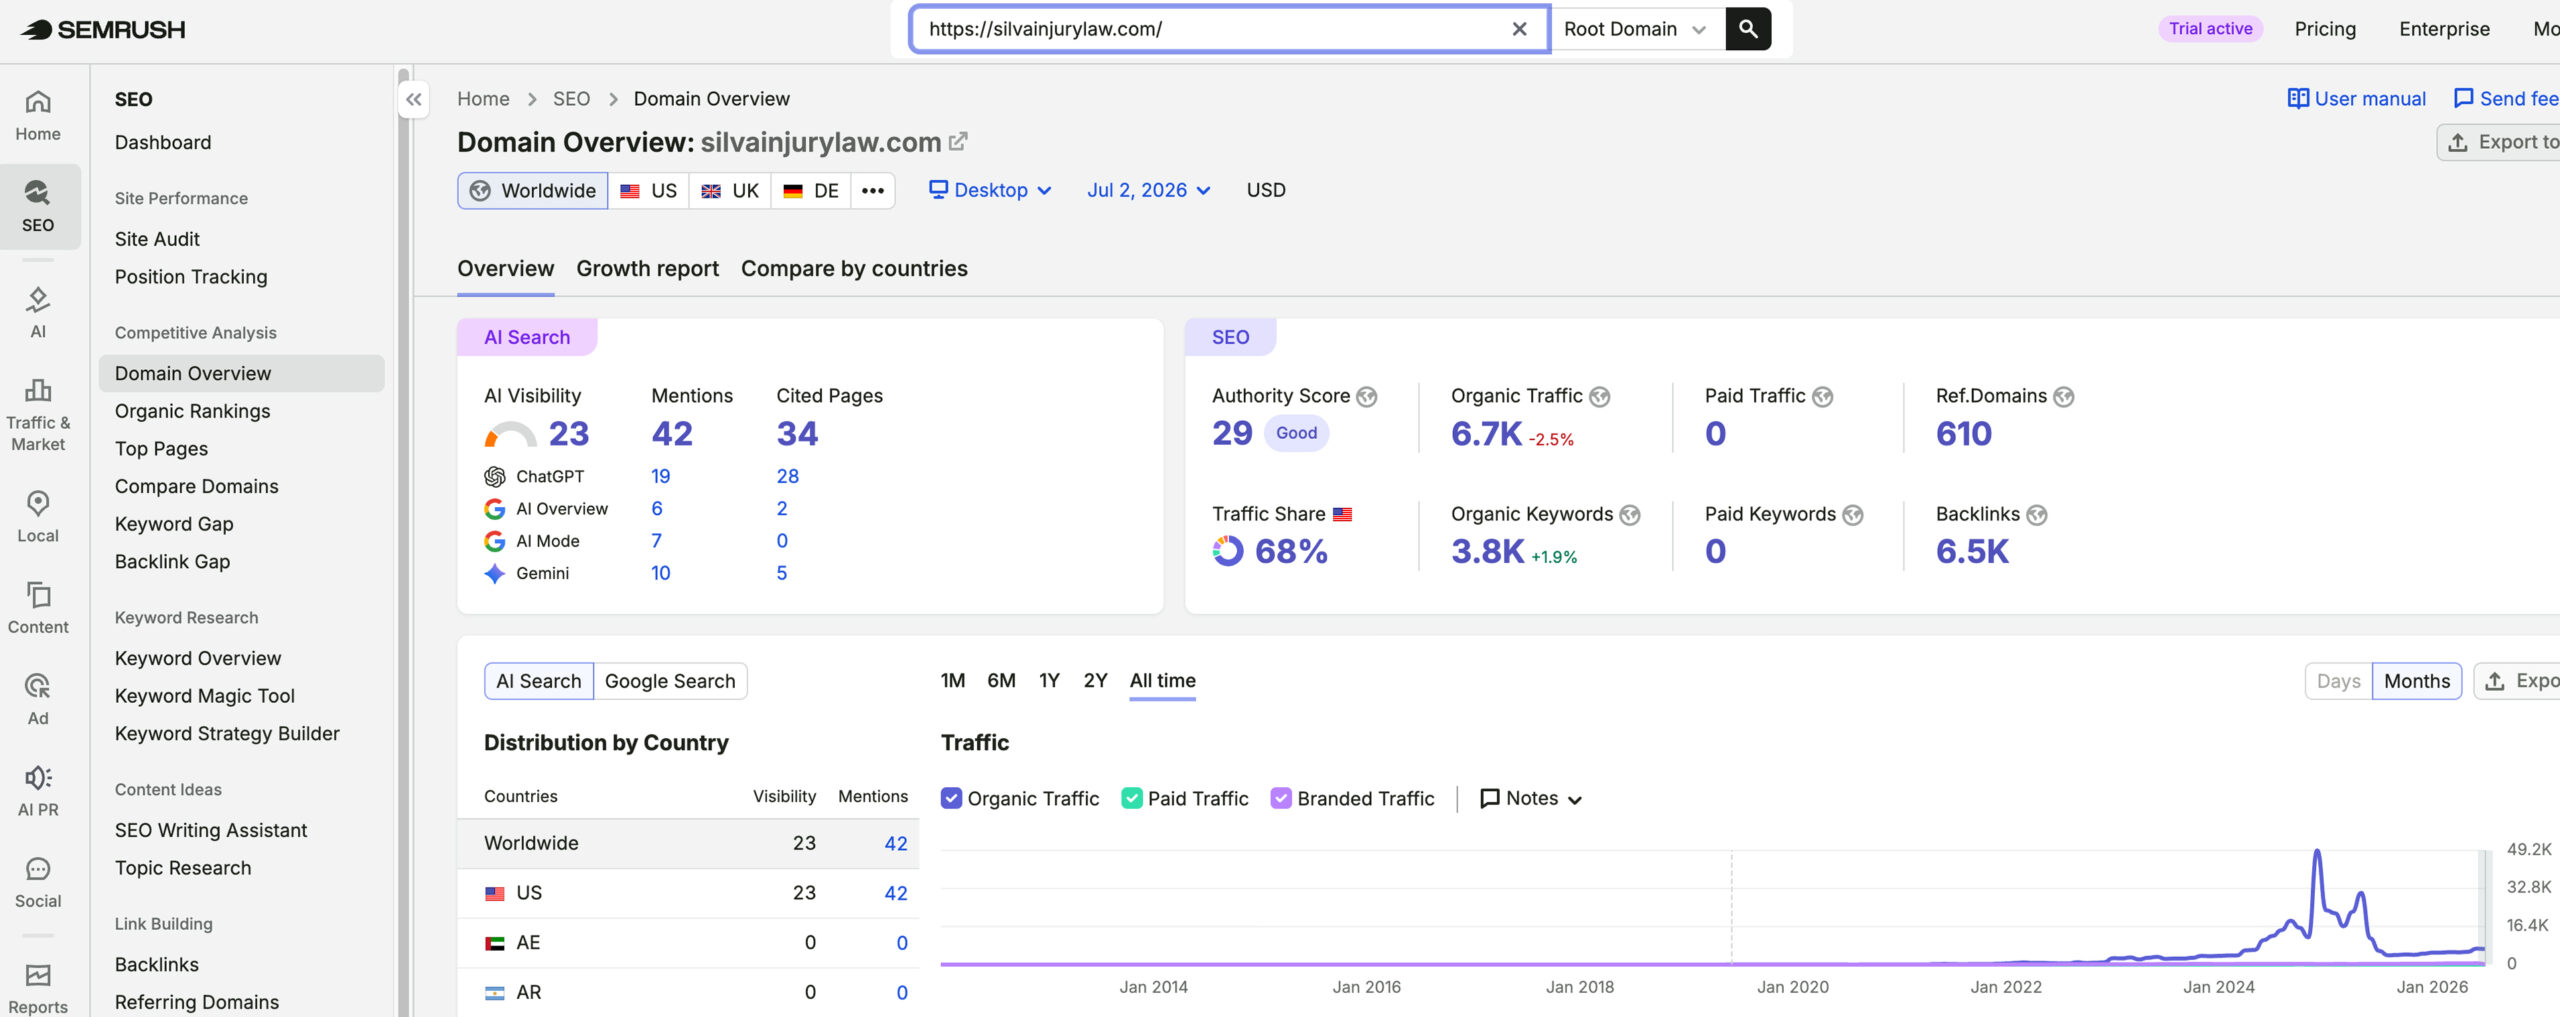The image size is (2560, 1017).
Task: Select the Worldwide database
Action: (x=533, y=190)
